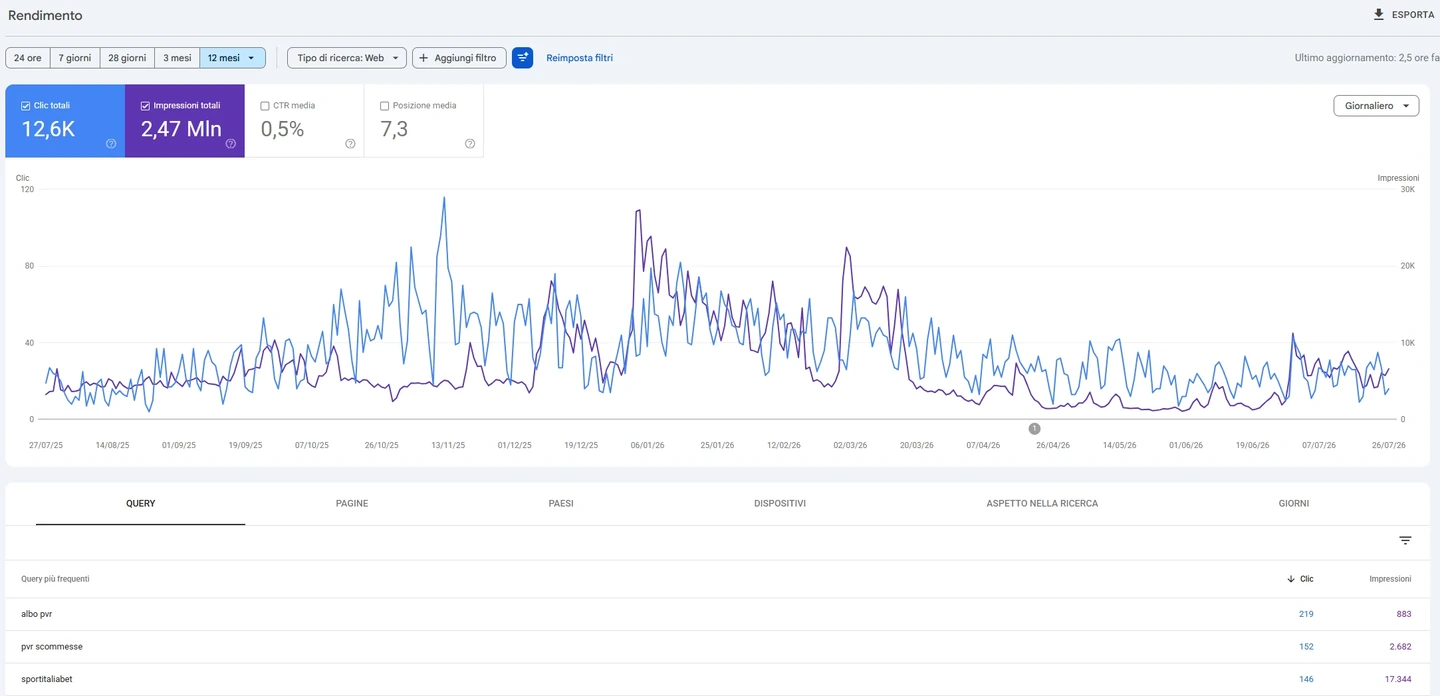The width and height of the screenshot is (1440, 696).
Task: Click the download icon next to ESPORTA
Action: [x=1379, y=15]
